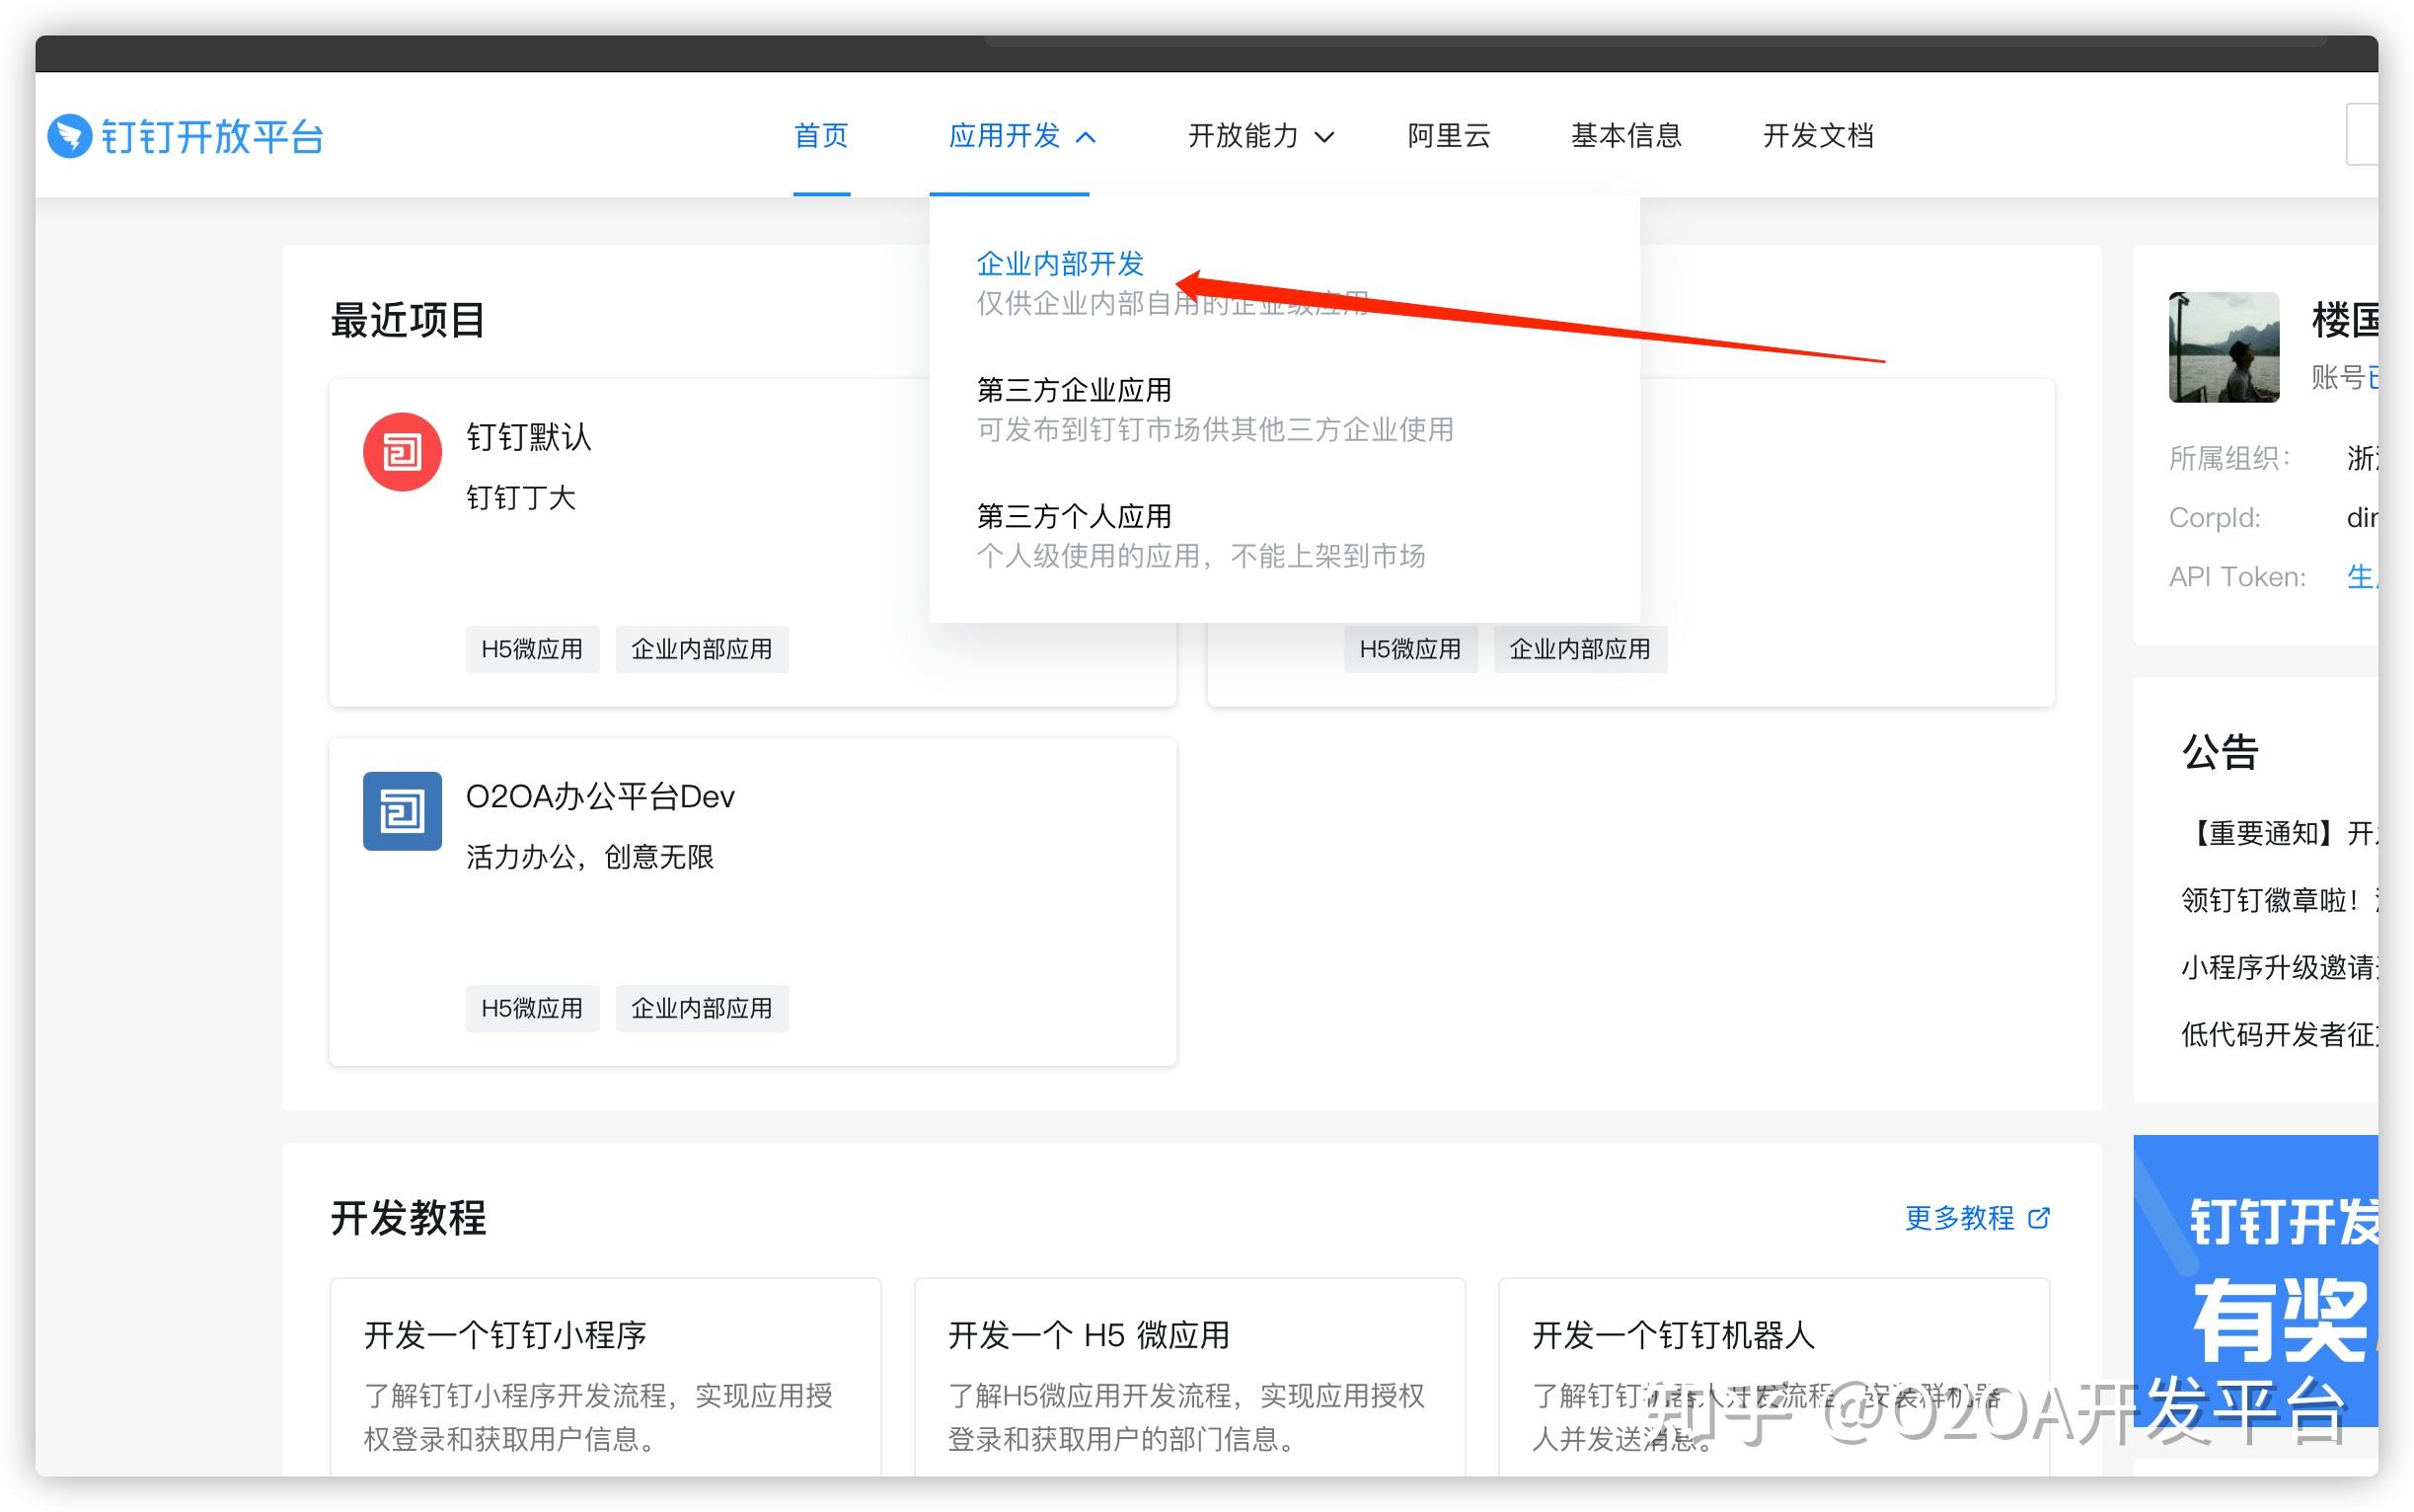The image size is (2414, 1512).
Task: Click the 企业内部应用 tag on O2OA card
Action: click(x=702, y=1007)
